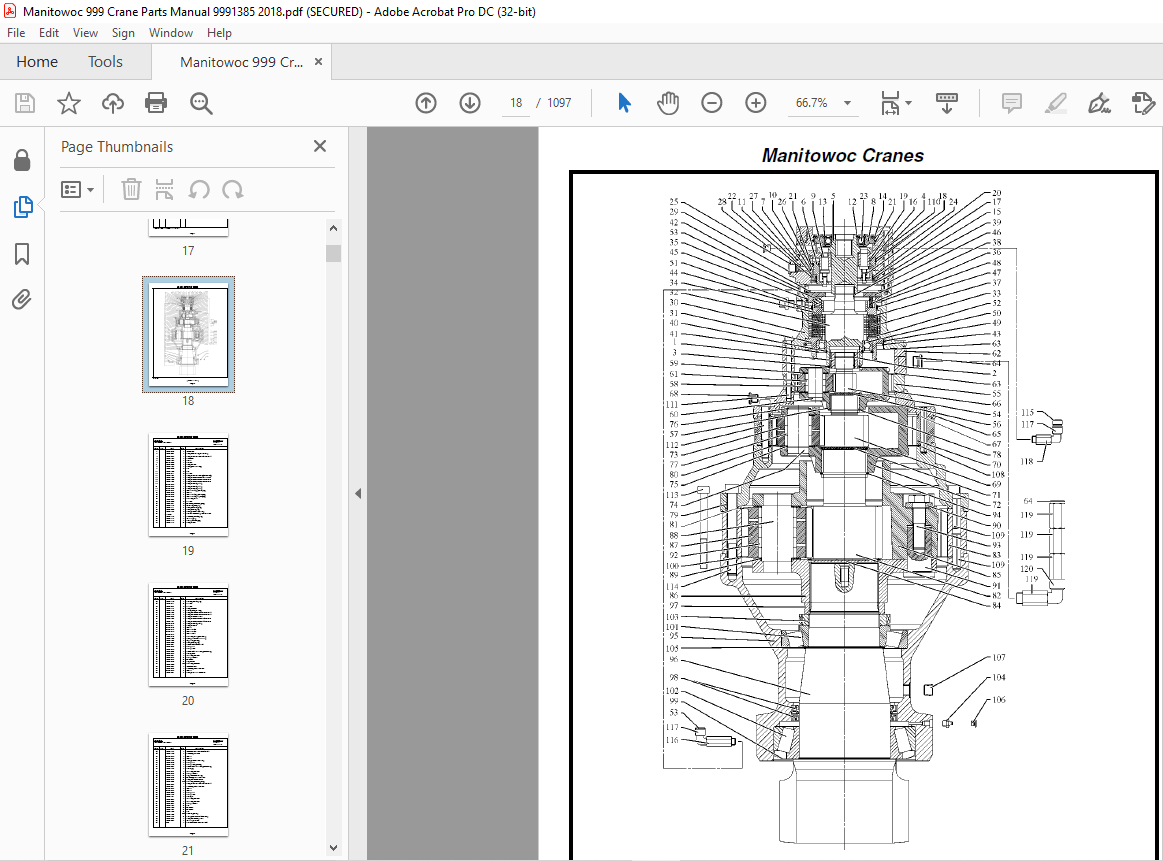Click the scrolling mode icon
The height and width of the screenshot is (861, 1163).
(x=946, y=103)
